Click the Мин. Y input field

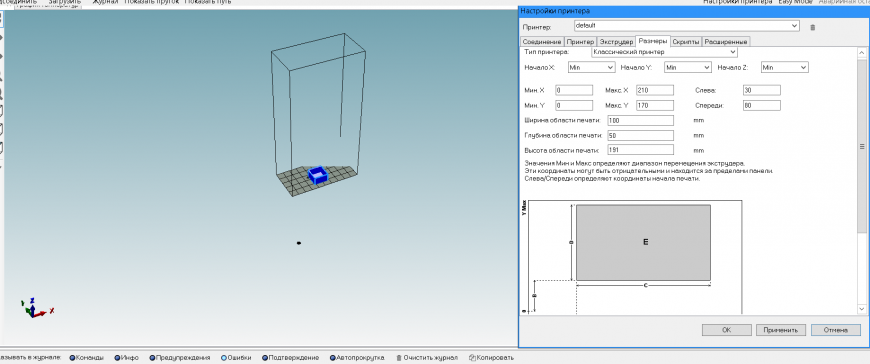pyautogui.click(x=574, y=105)
